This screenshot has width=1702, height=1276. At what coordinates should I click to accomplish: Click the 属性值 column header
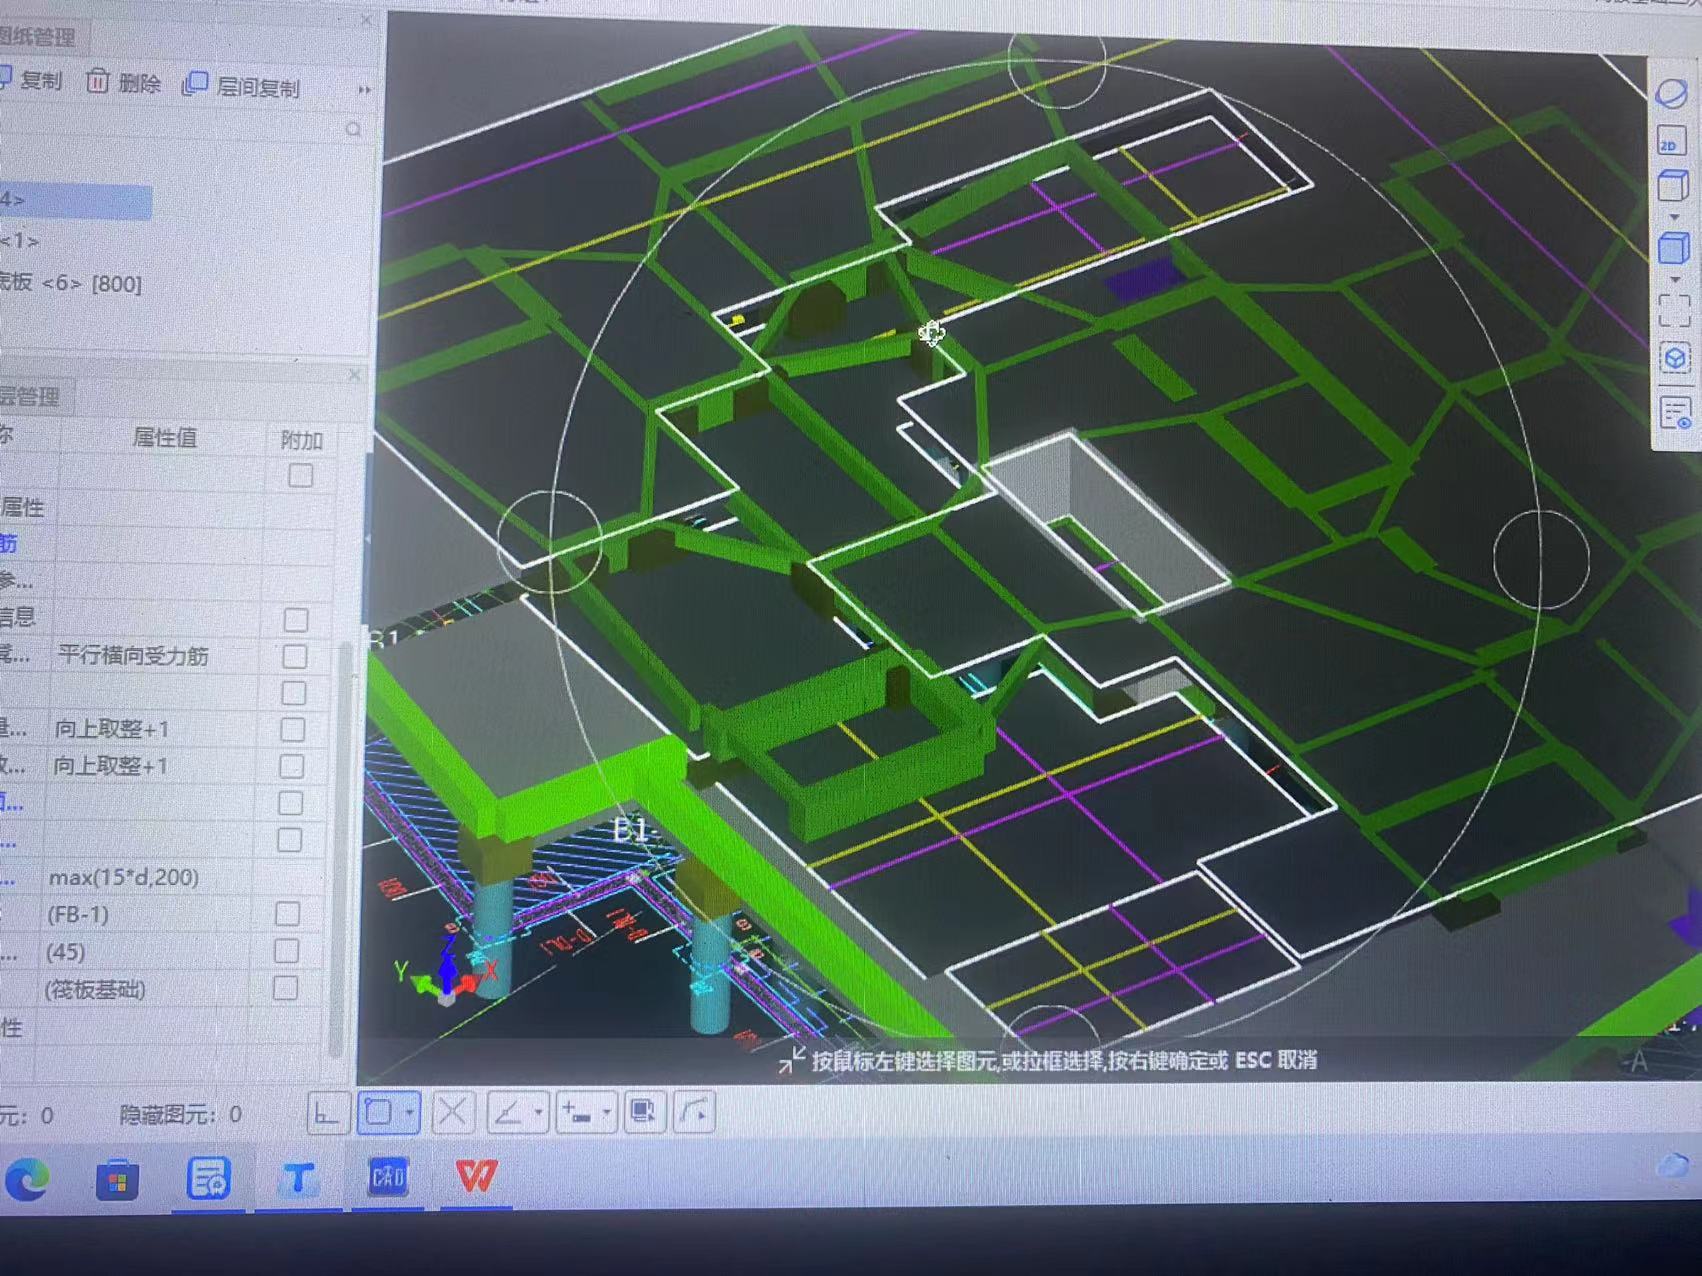pos(165,438)
